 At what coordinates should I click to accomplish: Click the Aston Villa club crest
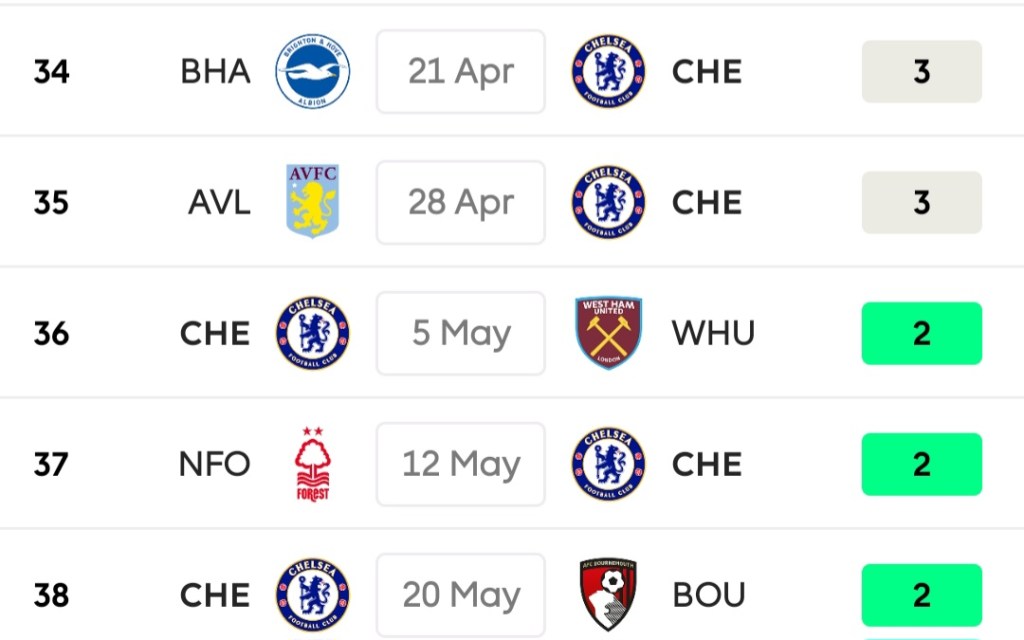click(313, 202)
